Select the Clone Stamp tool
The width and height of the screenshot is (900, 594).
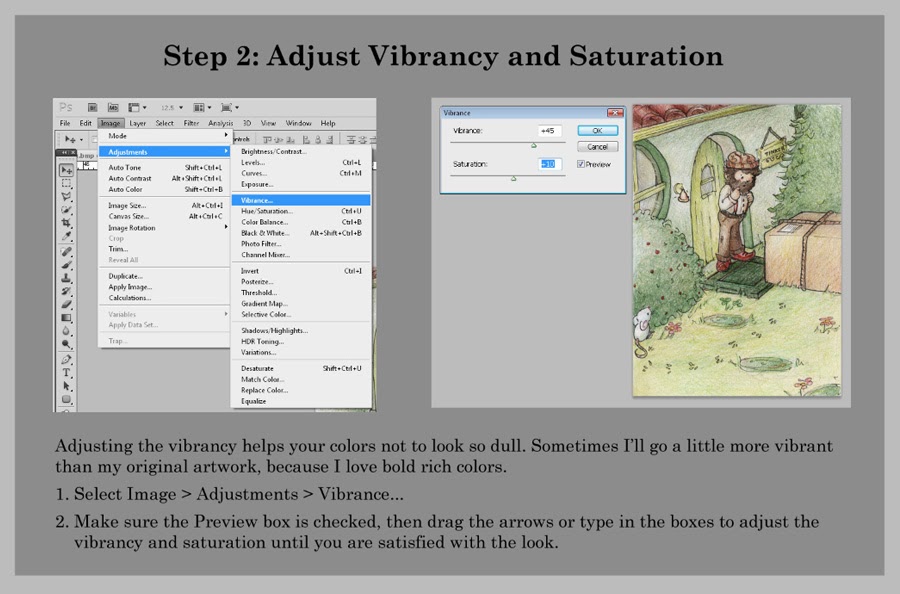[67, 278]
